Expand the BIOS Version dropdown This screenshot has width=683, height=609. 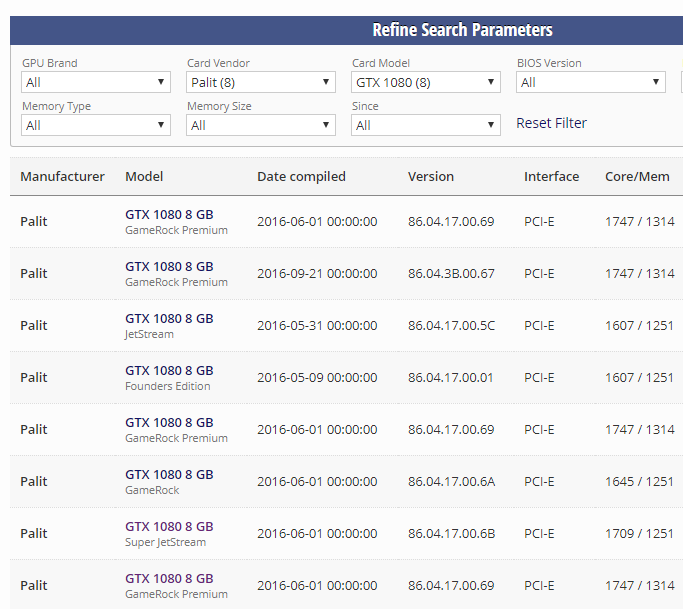(x=591, y=82)
